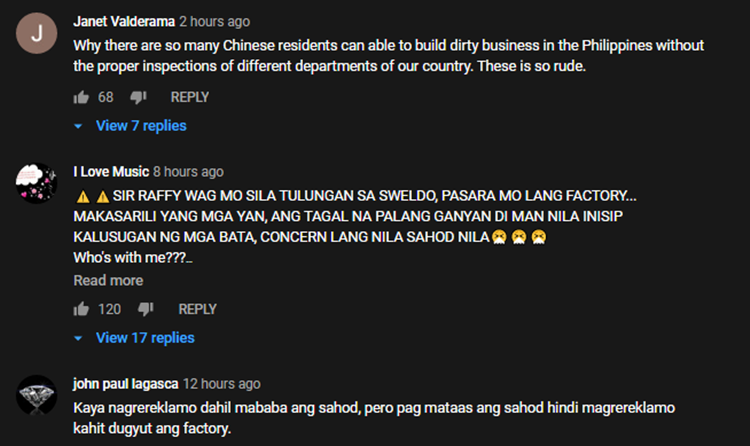Open the 8 hours ago timestamp

click(x=188, y=172)
